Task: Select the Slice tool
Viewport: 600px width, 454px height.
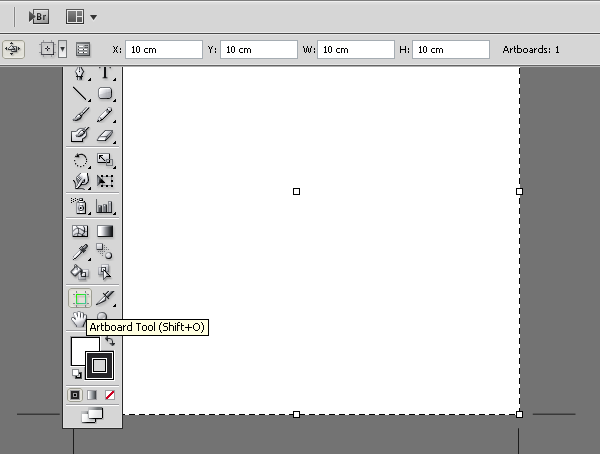Action: click(105, 298)
